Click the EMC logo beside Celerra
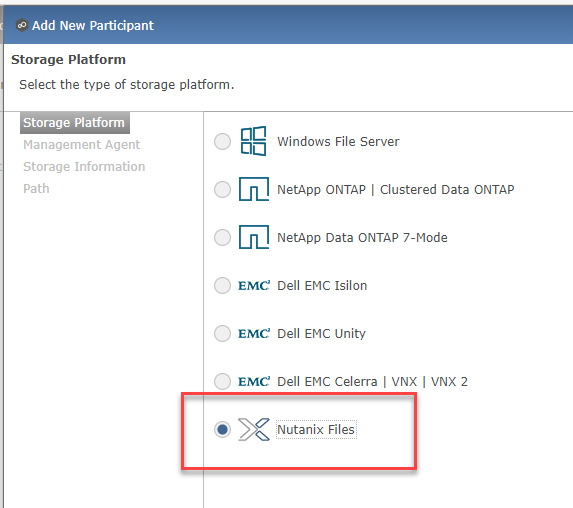The width and height of the screenshot is (573, 508). tap(254, 382)
